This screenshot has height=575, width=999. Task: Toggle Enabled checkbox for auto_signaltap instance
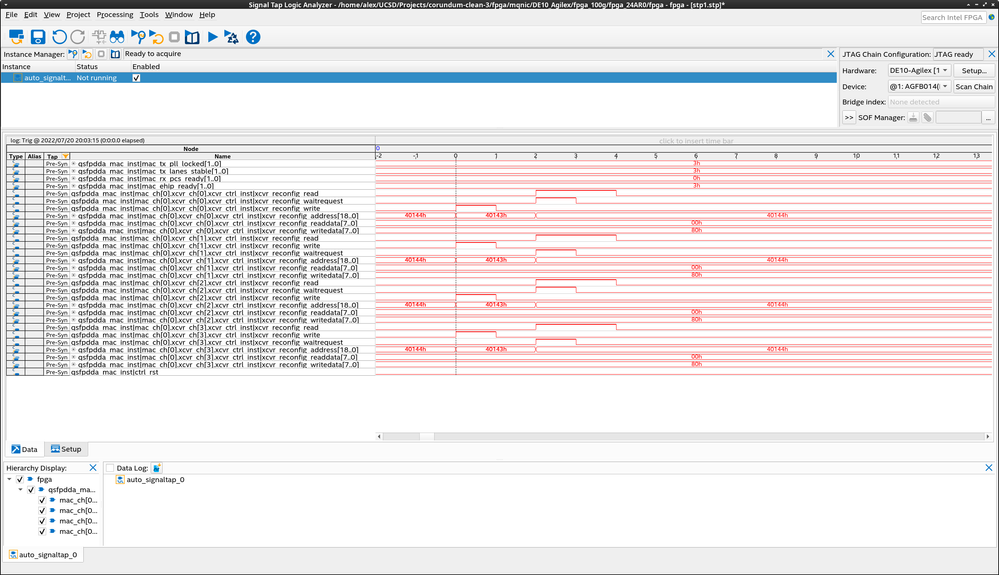click(x=136, y=78)
